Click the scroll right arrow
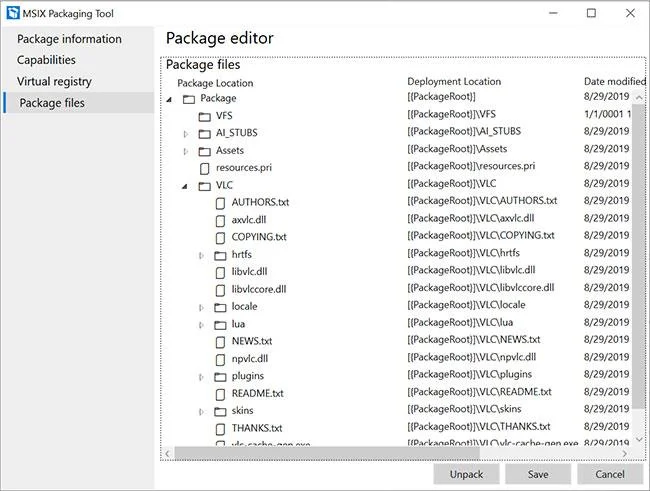 [625, 454]
